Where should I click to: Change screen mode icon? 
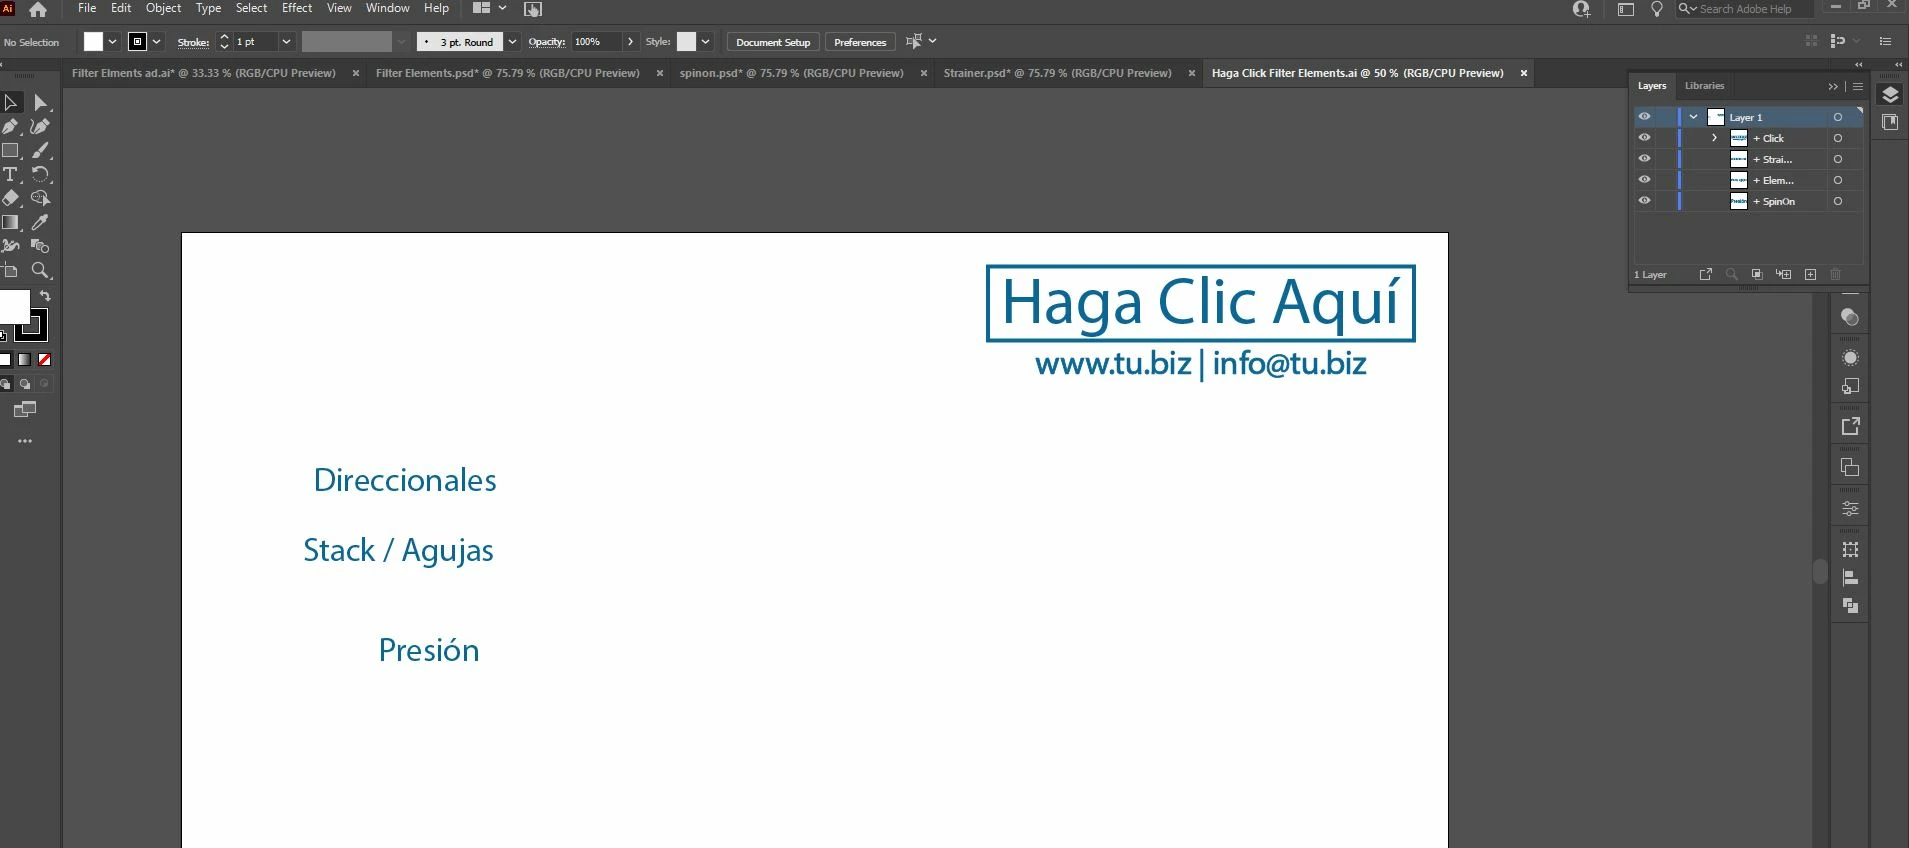coord(25,409)
